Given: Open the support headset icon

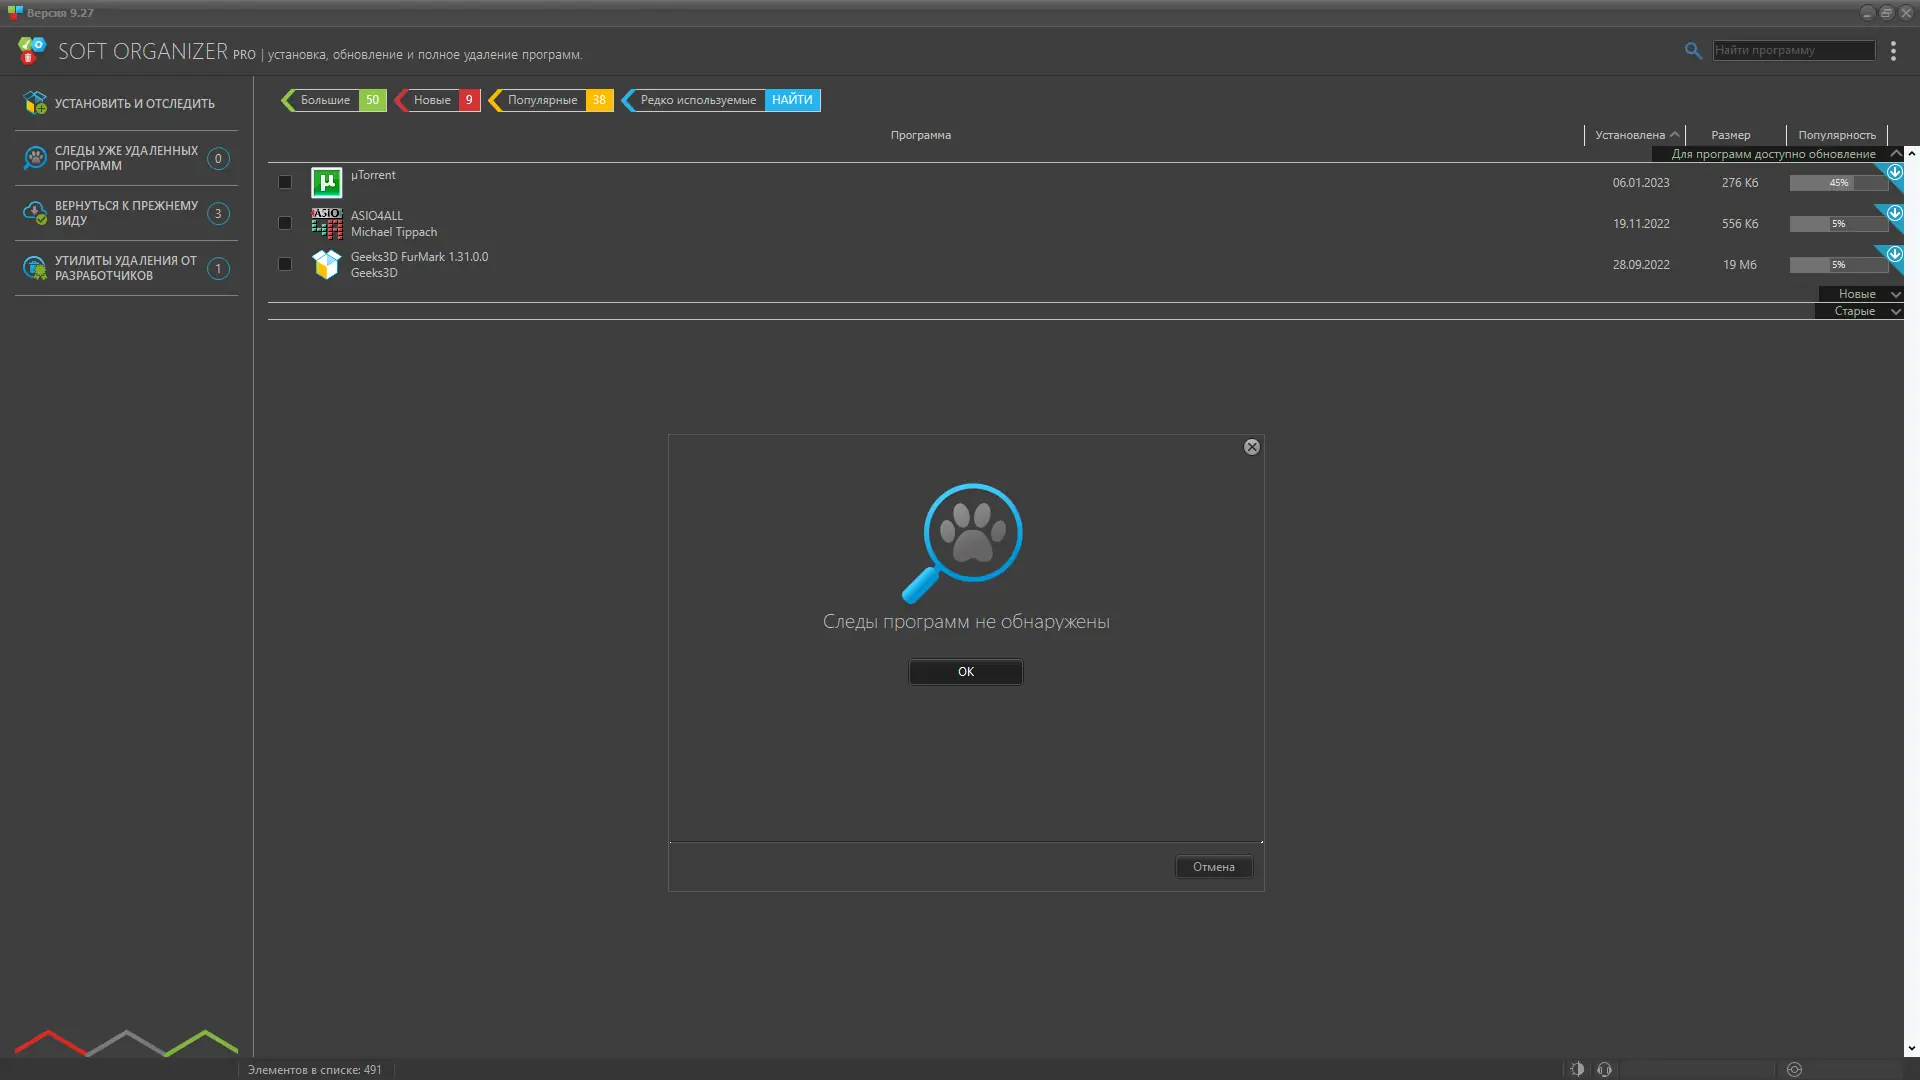Looking at the screenshot, I should click(1604, 1069).
